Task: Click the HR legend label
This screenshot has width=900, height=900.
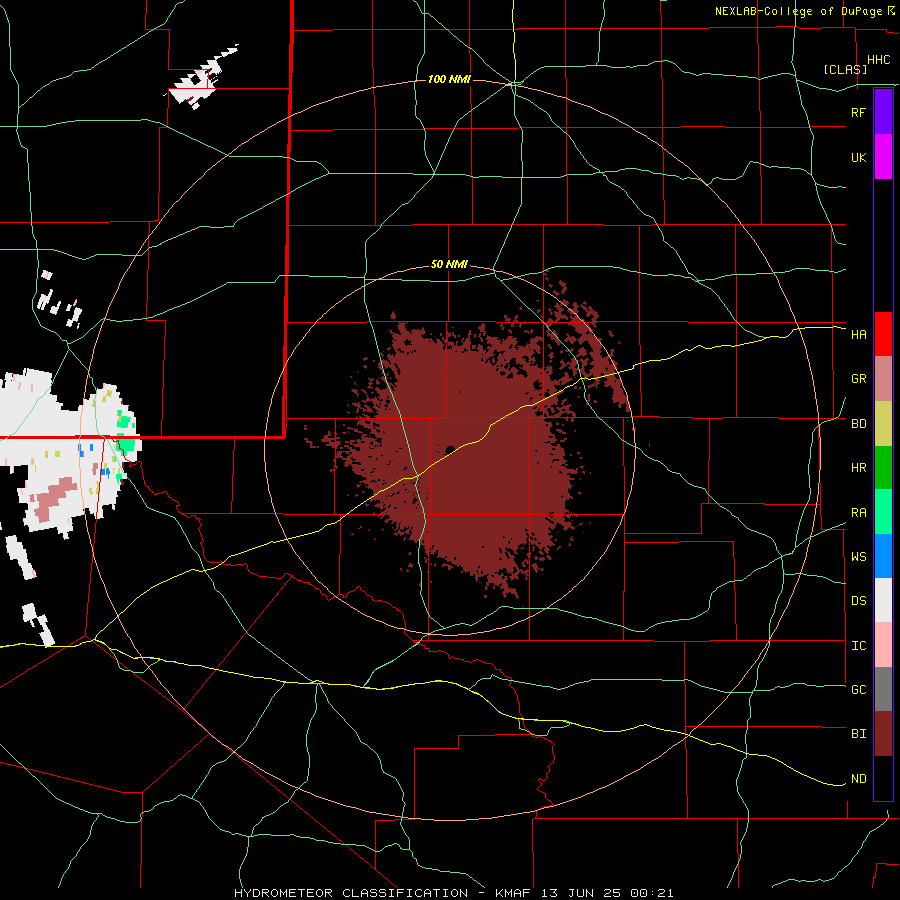Action: click(859, 468)
